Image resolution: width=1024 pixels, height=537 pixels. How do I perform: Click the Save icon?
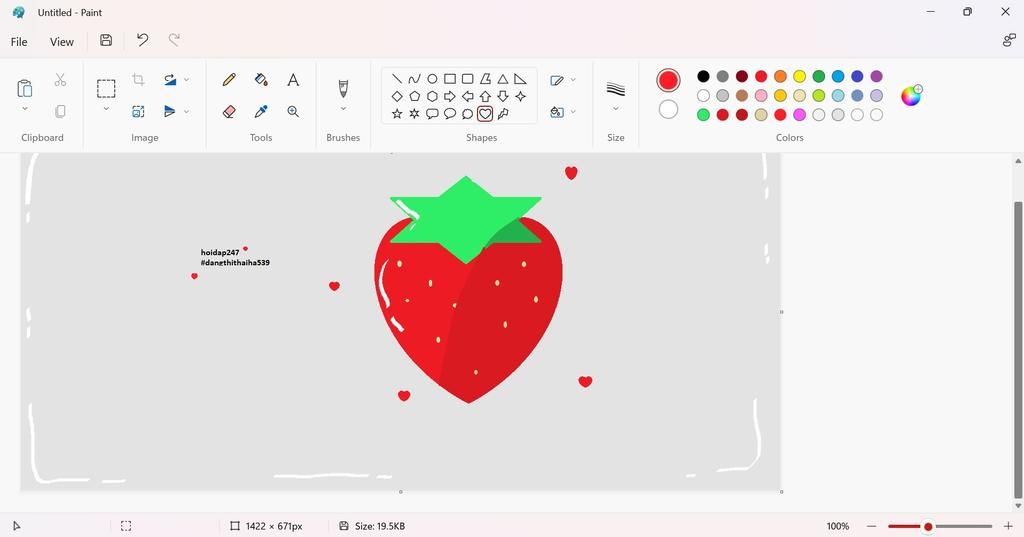[x=106, y=41]
